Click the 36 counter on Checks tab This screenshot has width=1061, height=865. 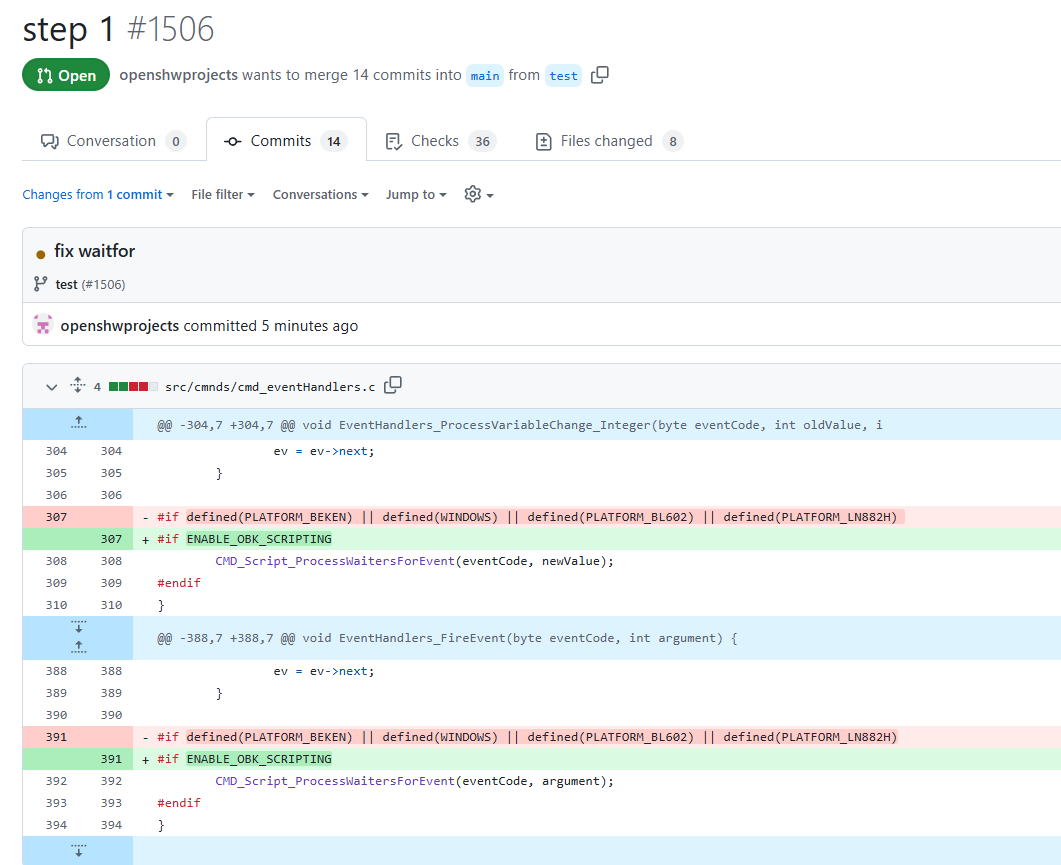click(482, 141)
